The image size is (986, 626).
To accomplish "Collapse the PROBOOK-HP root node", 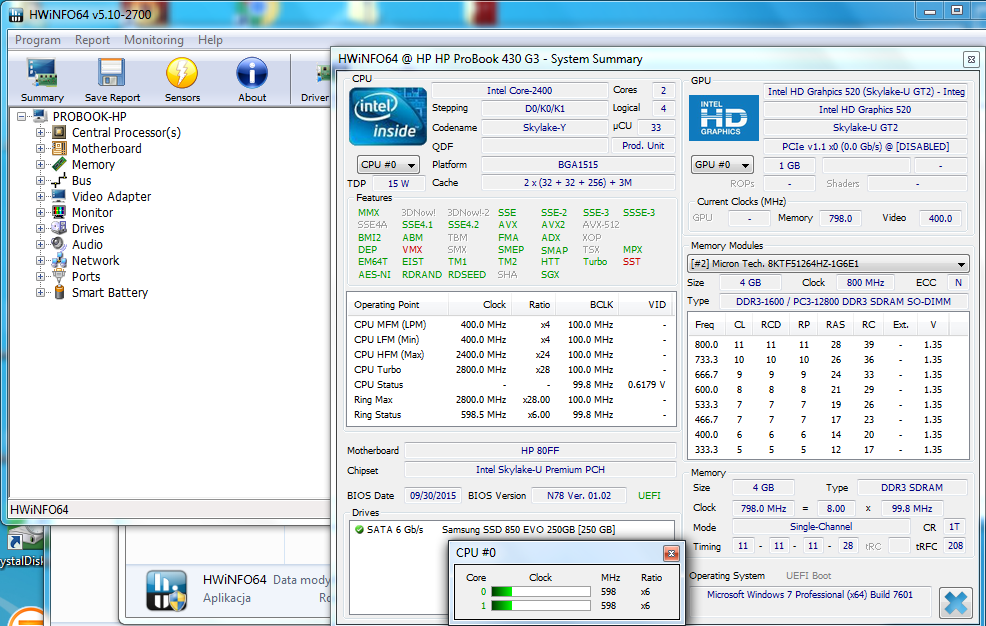I will point(21,116).
